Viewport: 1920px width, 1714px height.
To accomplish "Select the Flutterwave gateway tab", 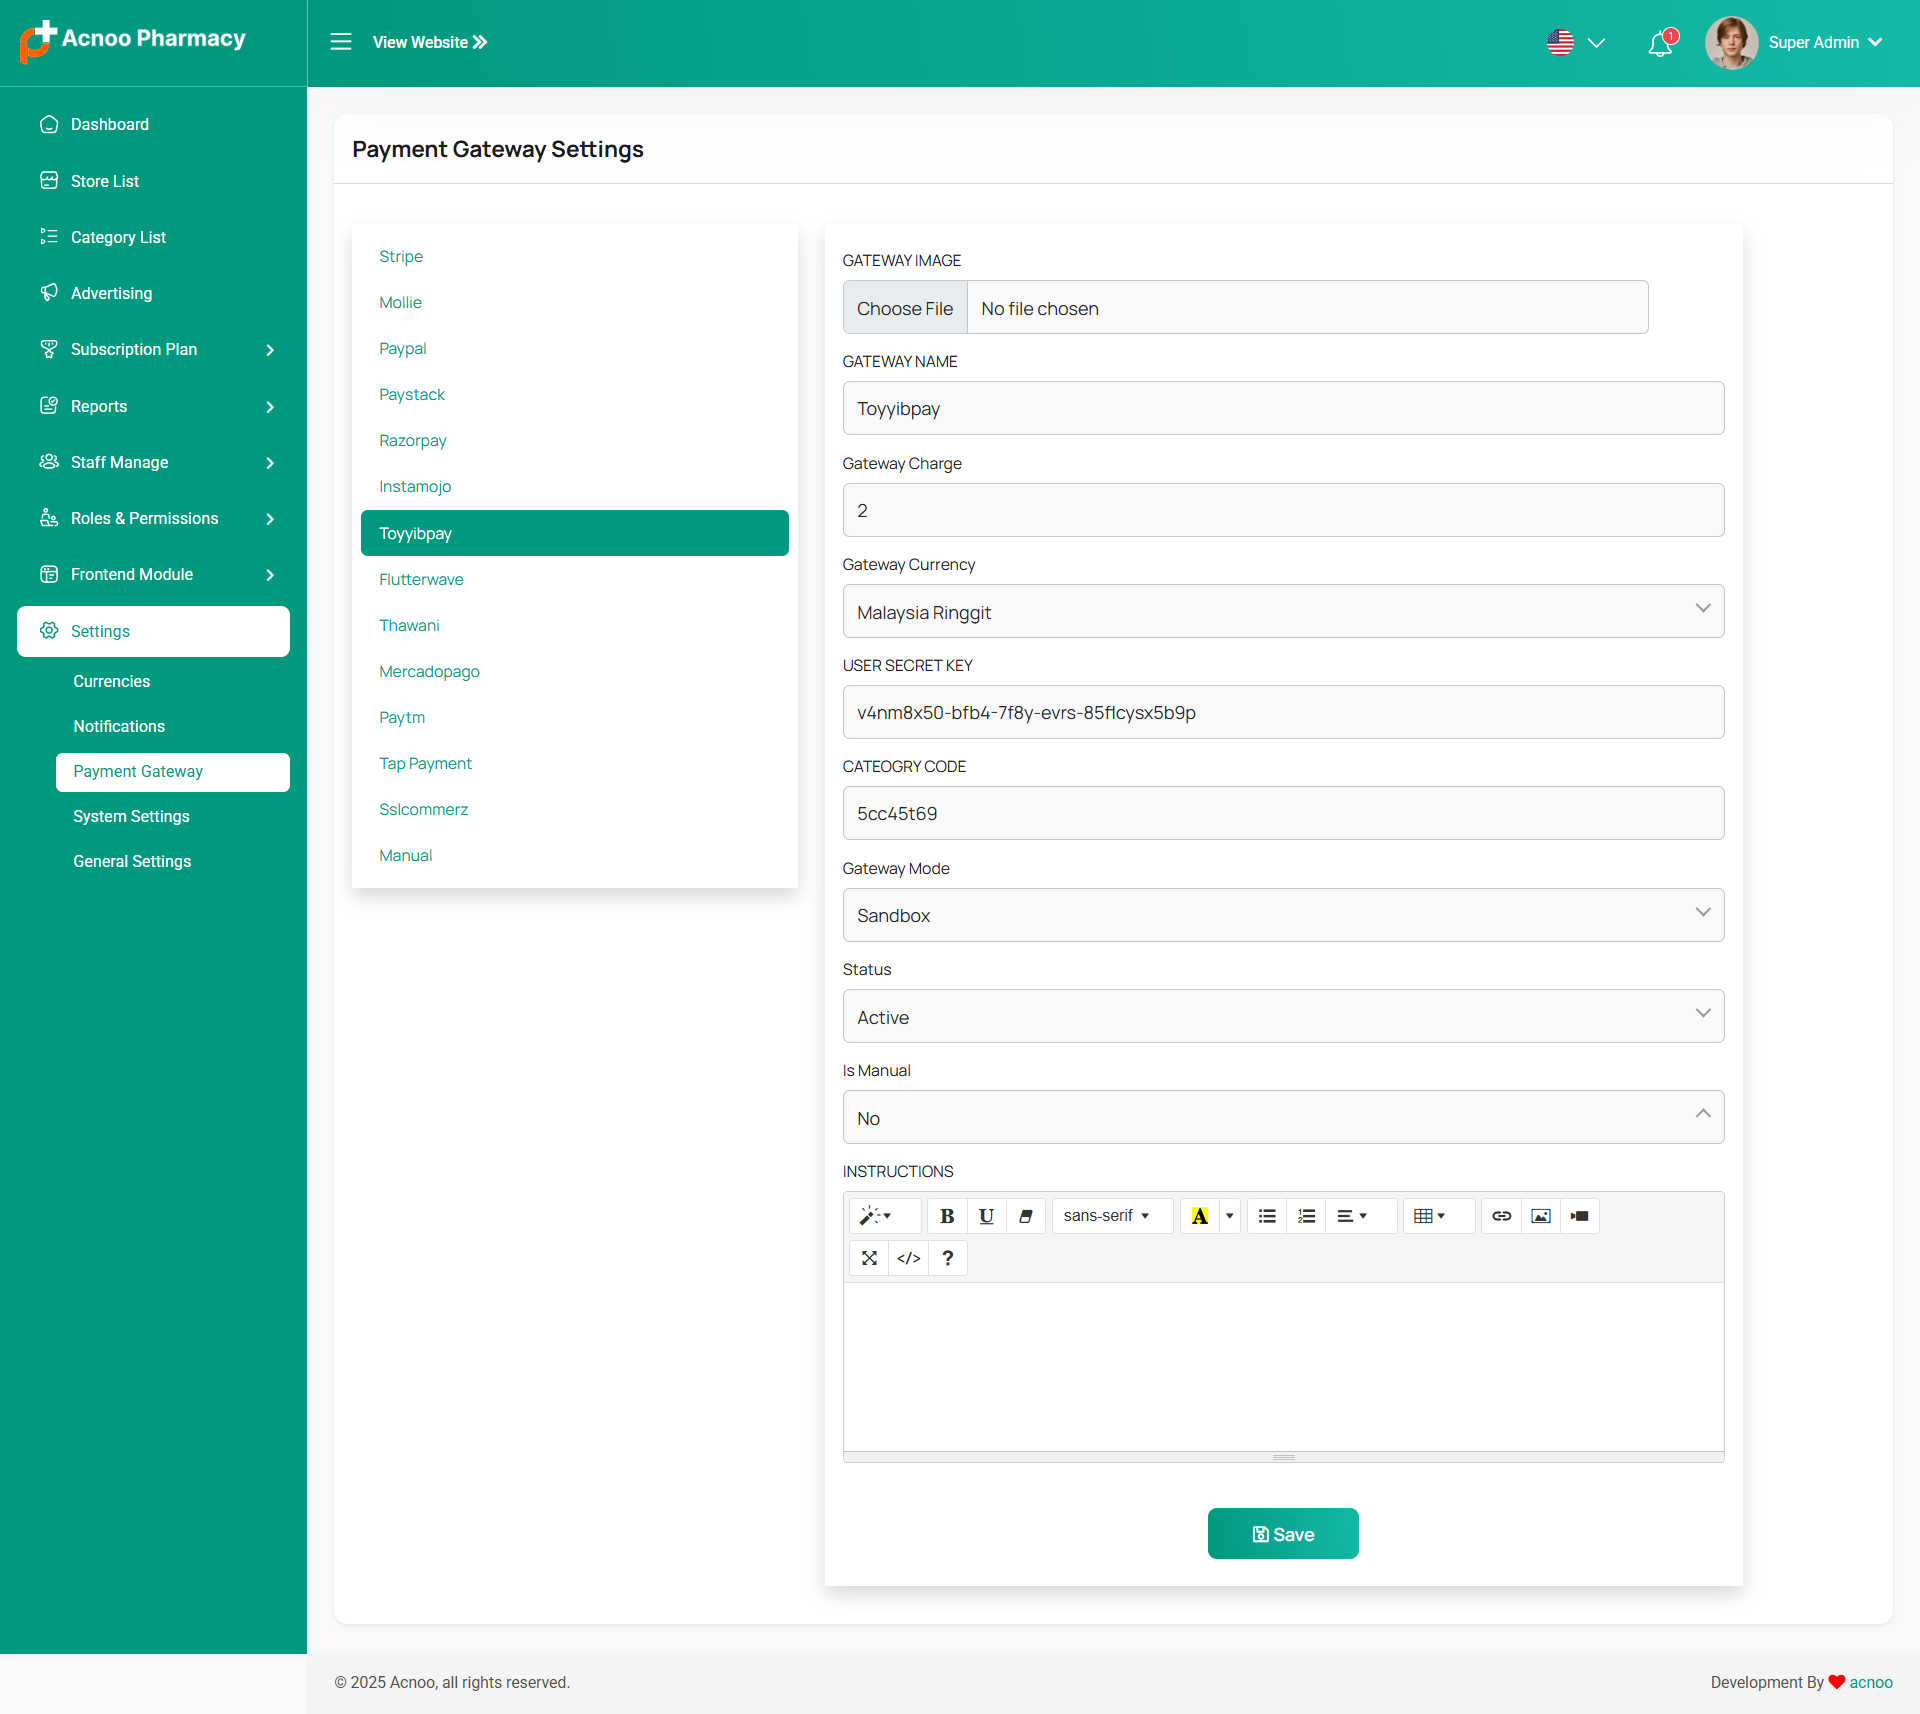I will [x=421, y=580].
